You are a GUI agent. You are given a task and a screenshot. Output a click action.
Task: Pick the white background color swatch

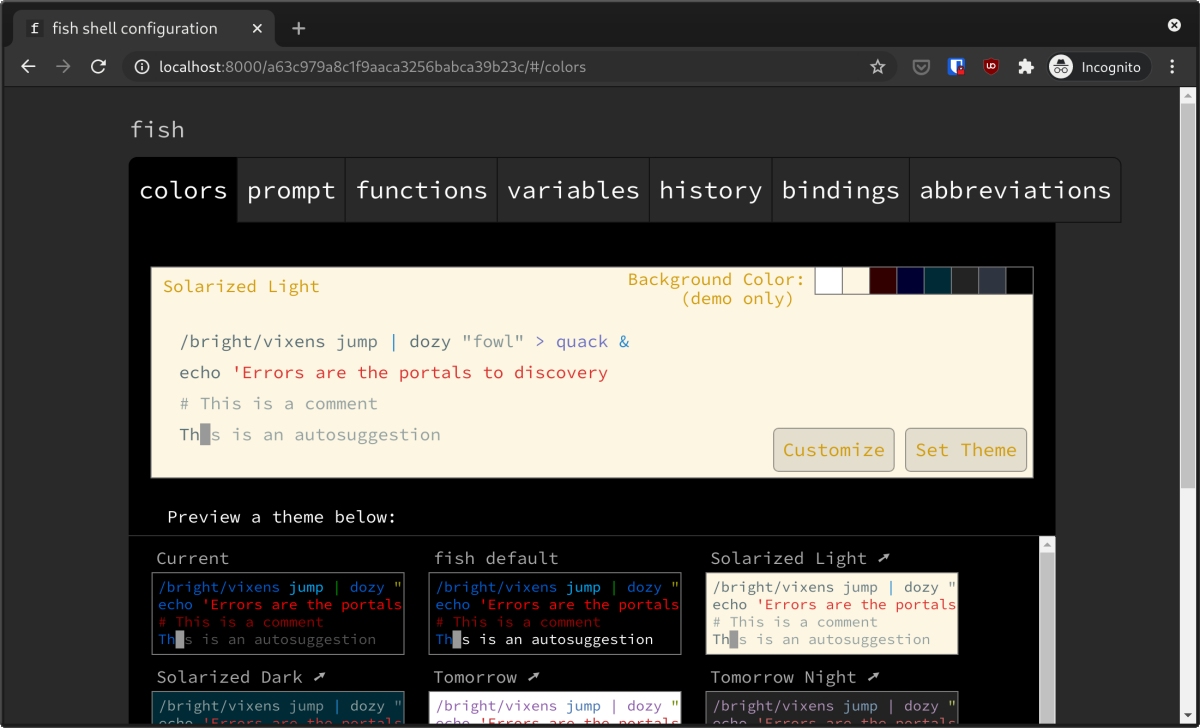(828, 281)
